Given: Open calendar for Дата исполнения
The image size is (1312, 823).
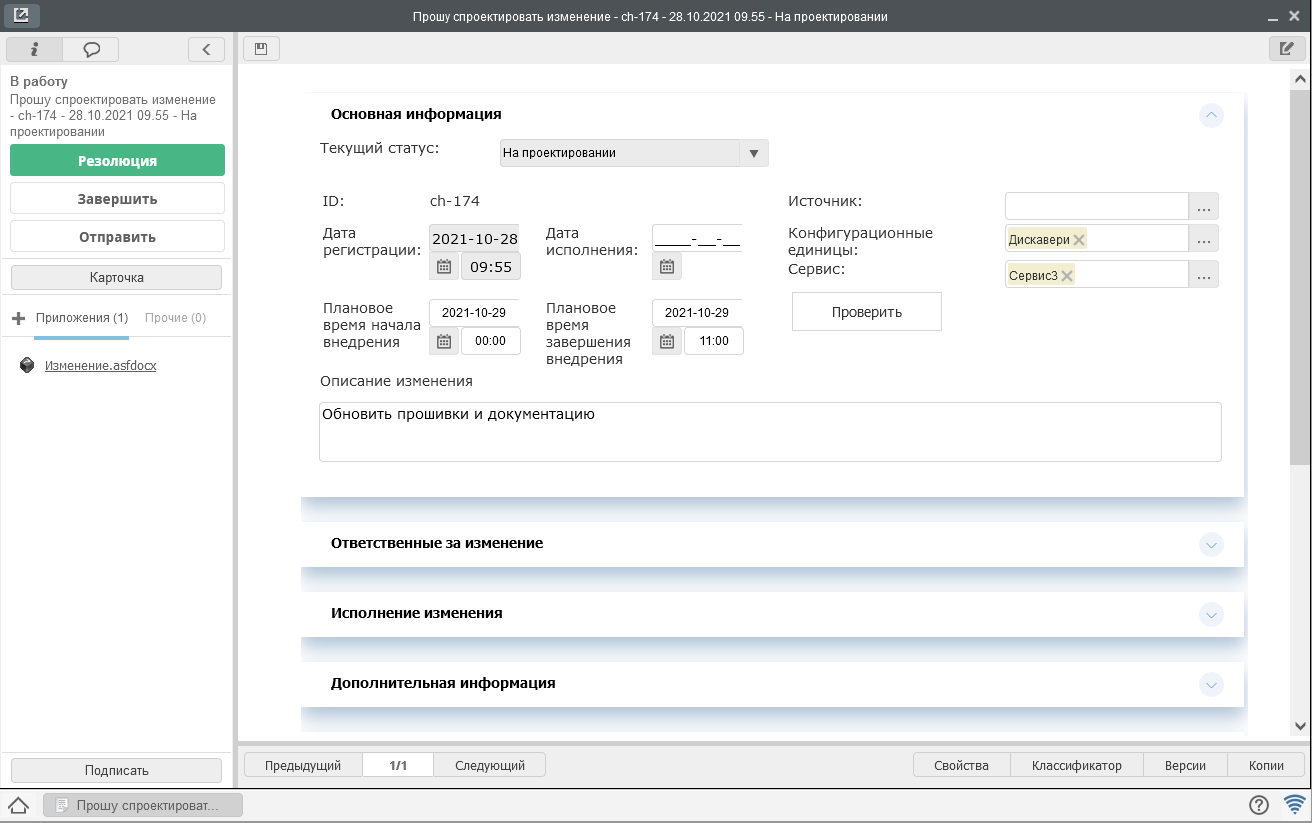Looking at the screenshot, I should tap(667, 266).
